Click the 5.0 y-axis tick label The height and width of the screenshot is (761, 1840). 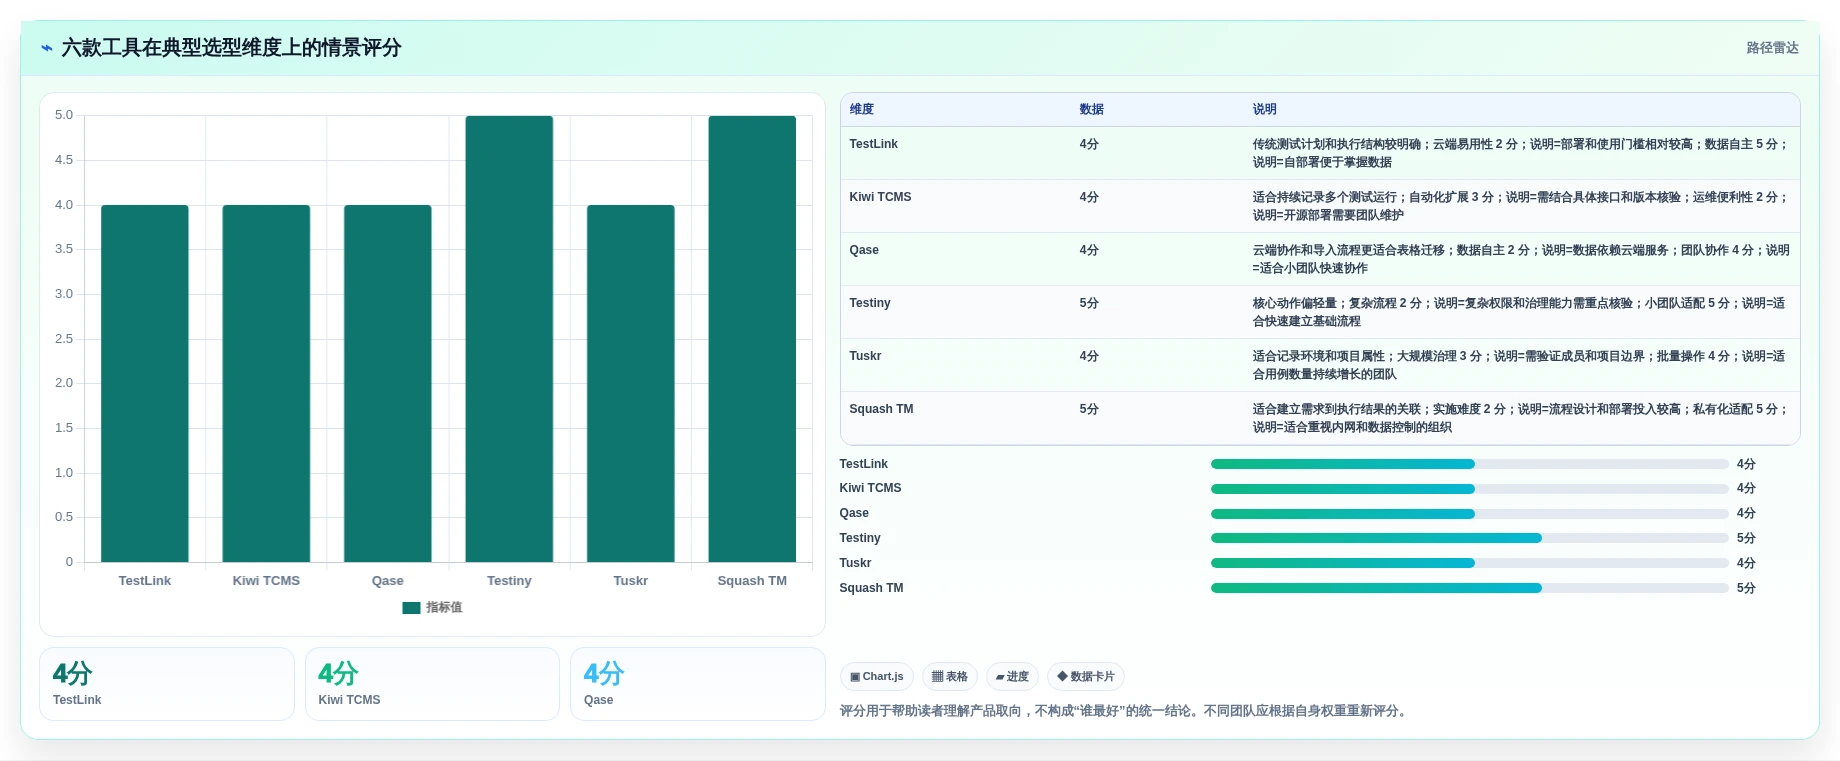coord(64,115)
